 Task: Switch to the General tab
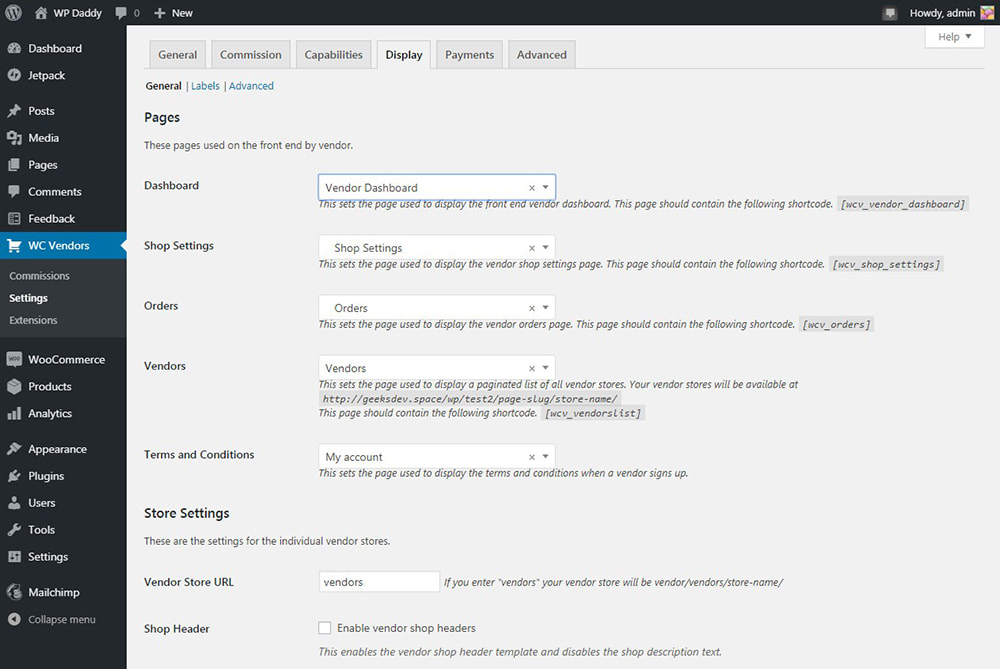pyautogui.click(x=177, y=55)
